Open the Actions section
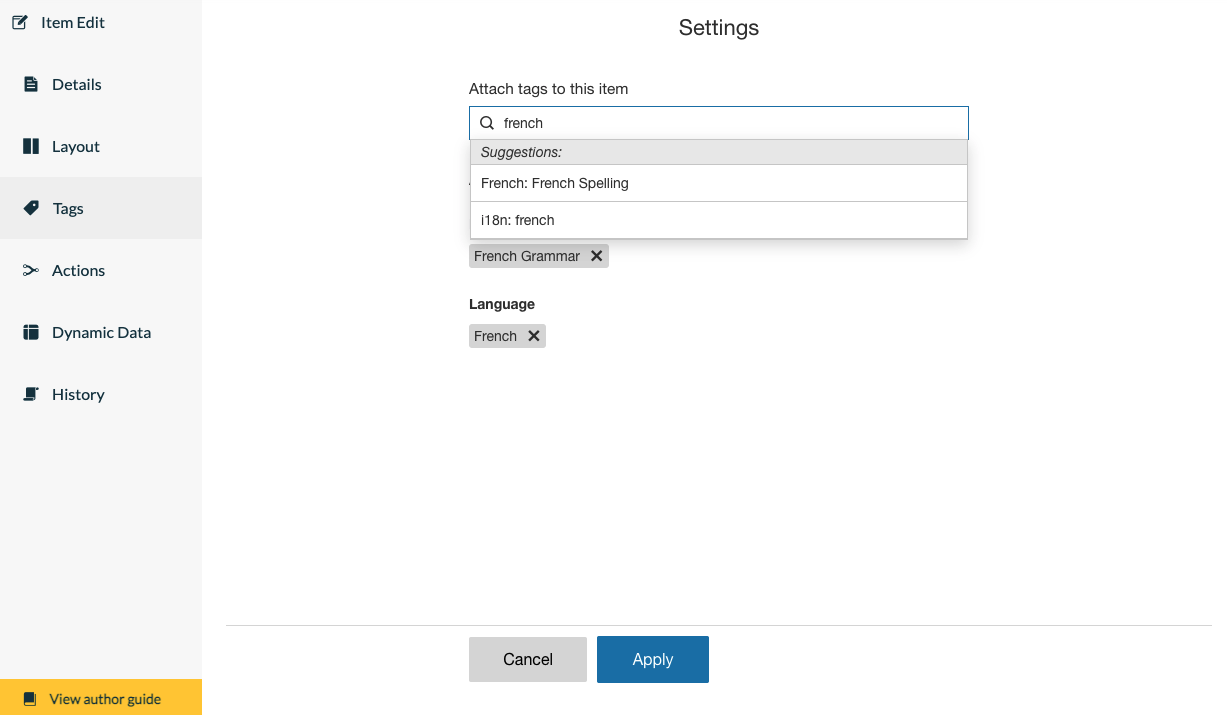Image resolution: width=1227 pixels, height=715 pixels. (101, 270)
